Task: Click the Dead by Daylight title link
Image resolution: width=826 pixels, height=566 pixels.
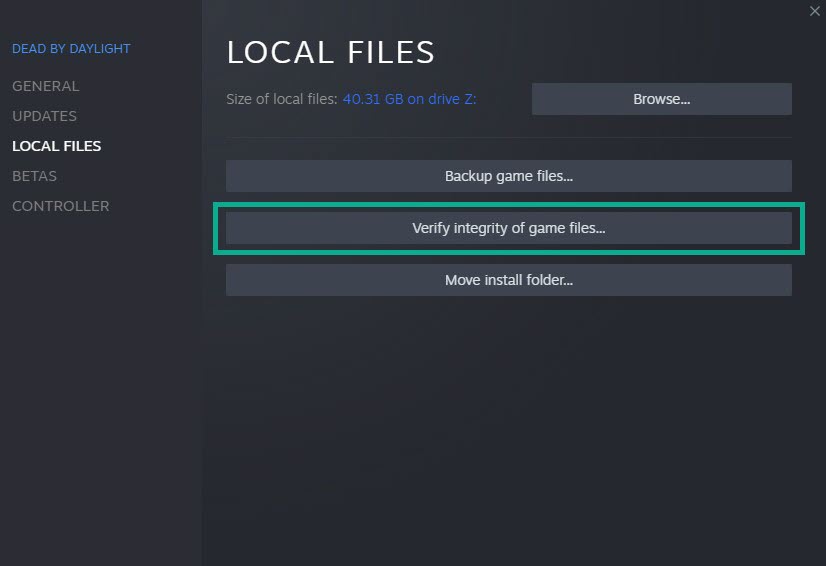Action: pos(71,49)
